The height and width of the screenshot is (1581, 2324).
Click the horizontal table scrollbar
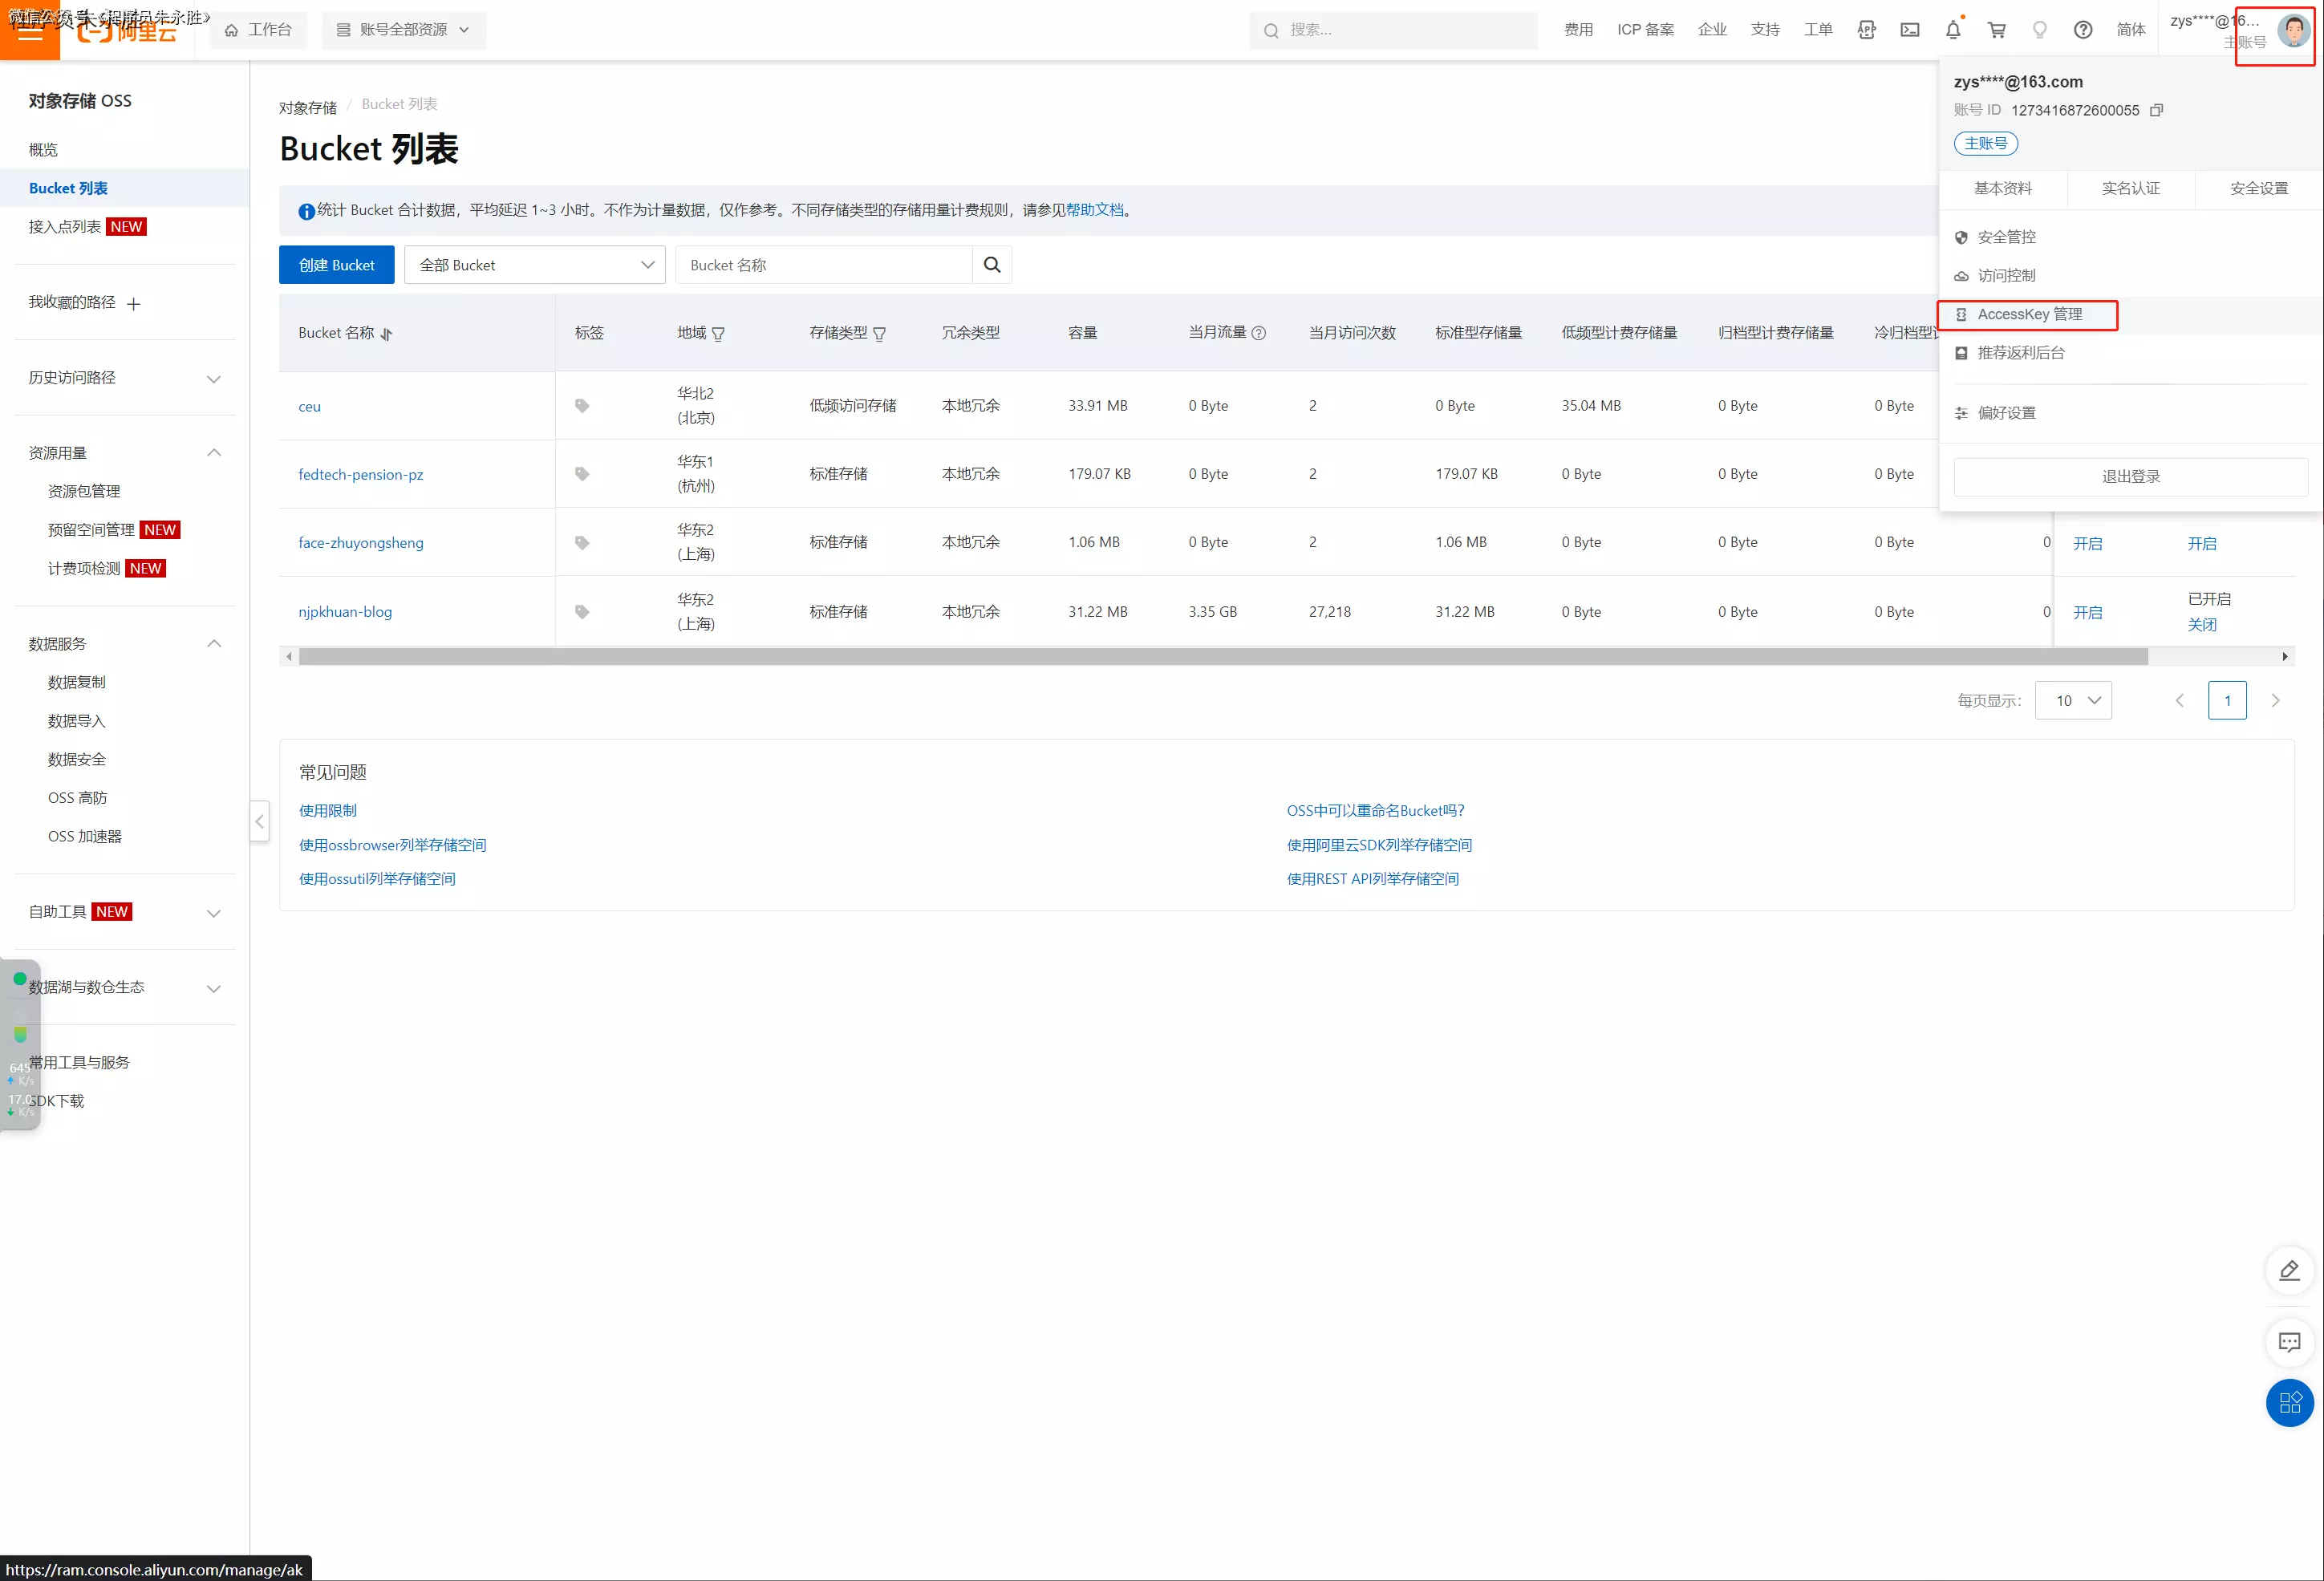[x=1223, y=657]
